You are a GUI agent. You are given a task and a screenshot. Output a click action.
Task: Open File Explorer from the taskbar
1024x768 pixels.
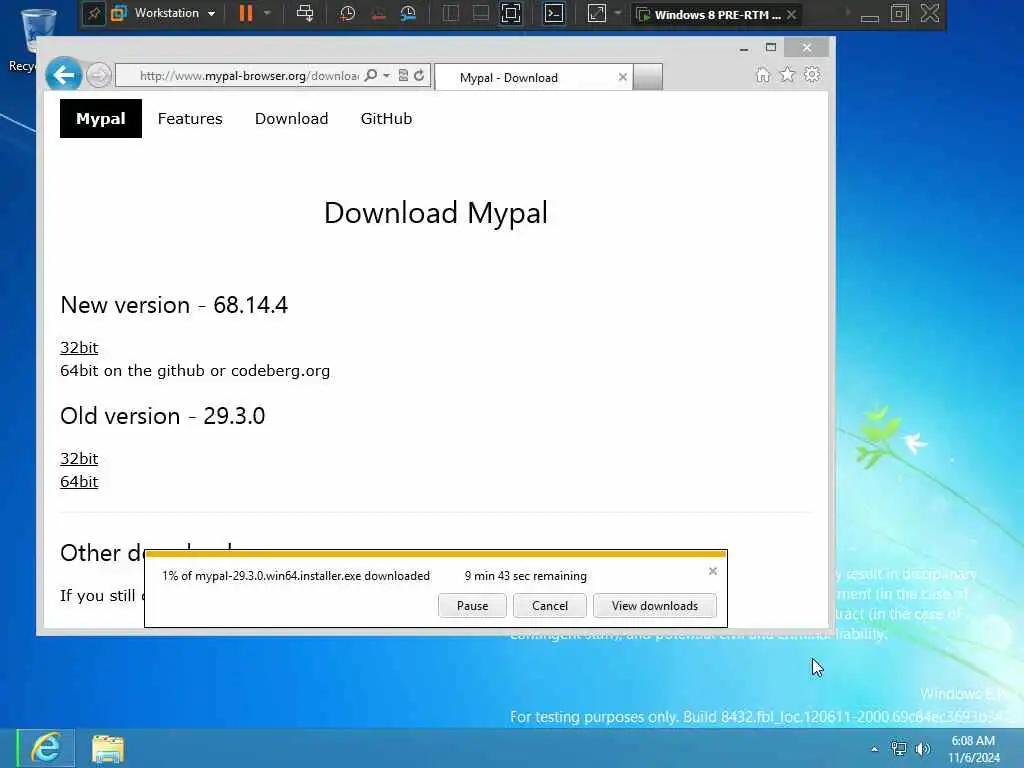pyautogui.click(x=108, y=749)
